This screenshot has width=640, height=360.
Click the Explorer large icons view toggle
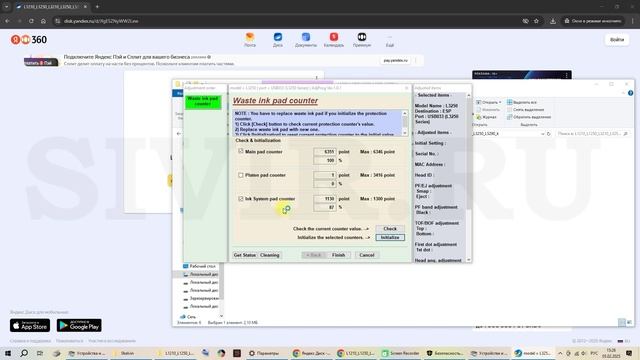(x=629, y=322)
